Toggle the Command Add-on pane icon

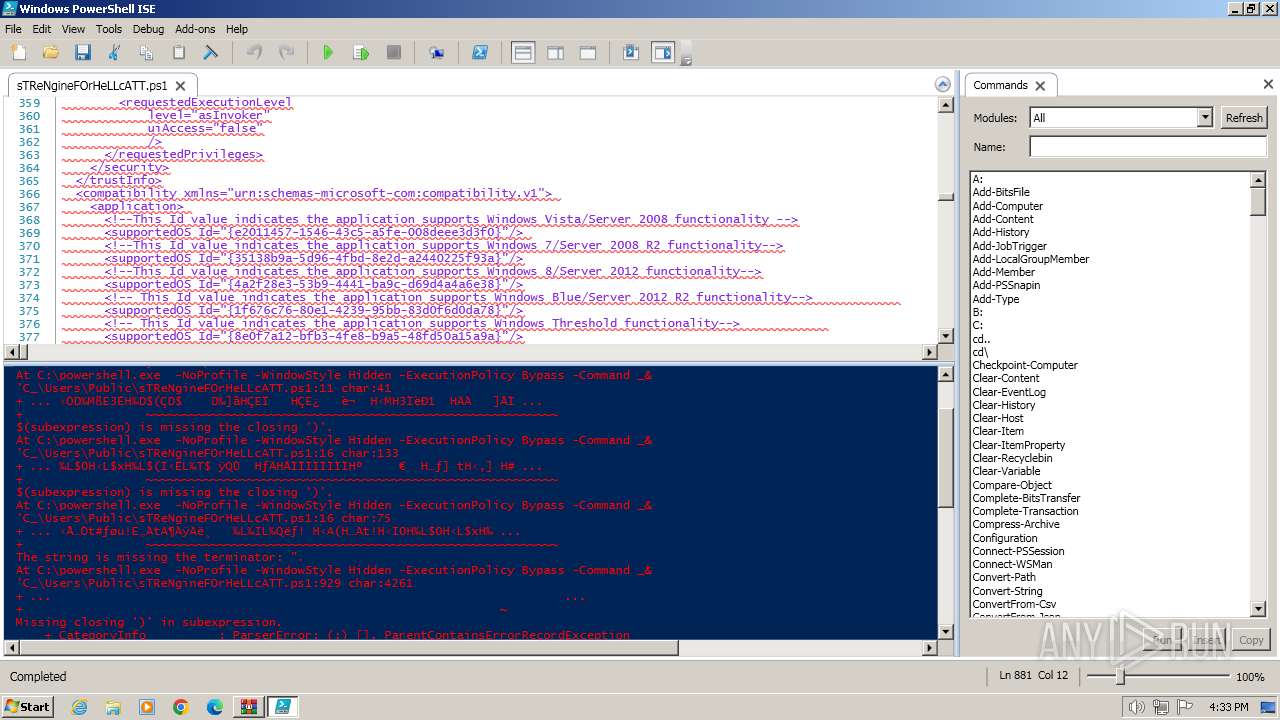click(x=663, y=53)
